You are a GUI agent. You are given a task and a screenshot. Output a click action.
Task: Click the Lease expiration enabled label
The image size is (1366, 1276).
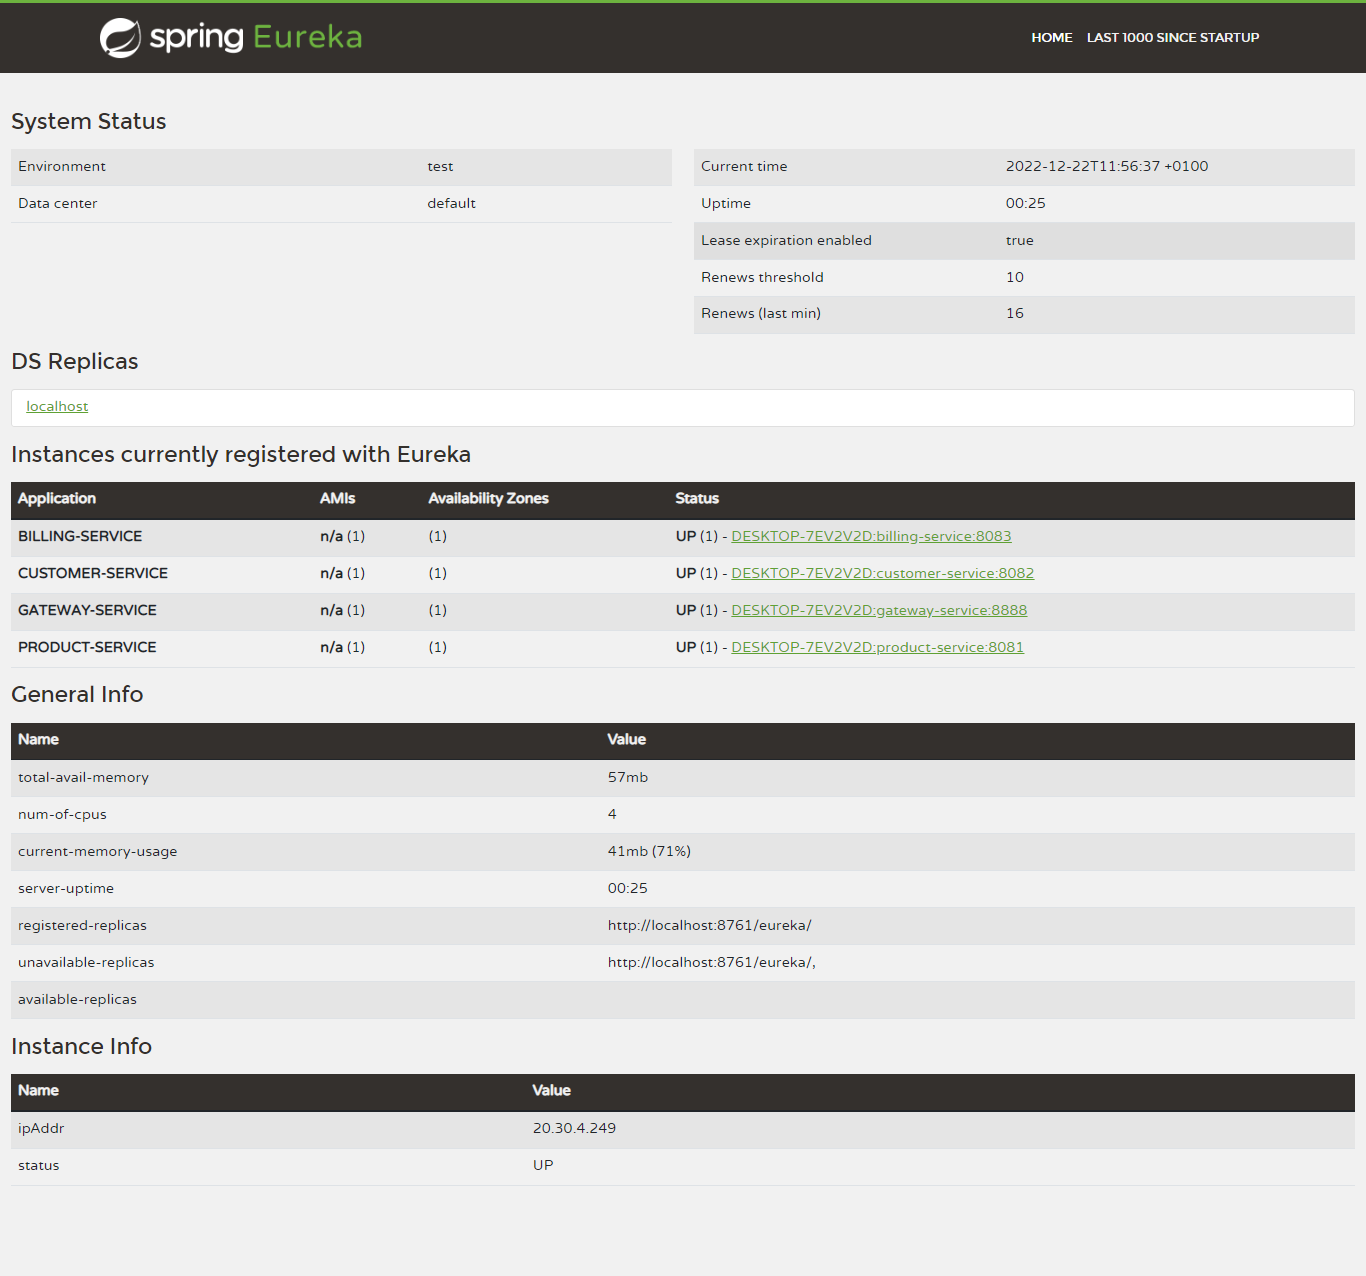[786, 241]
